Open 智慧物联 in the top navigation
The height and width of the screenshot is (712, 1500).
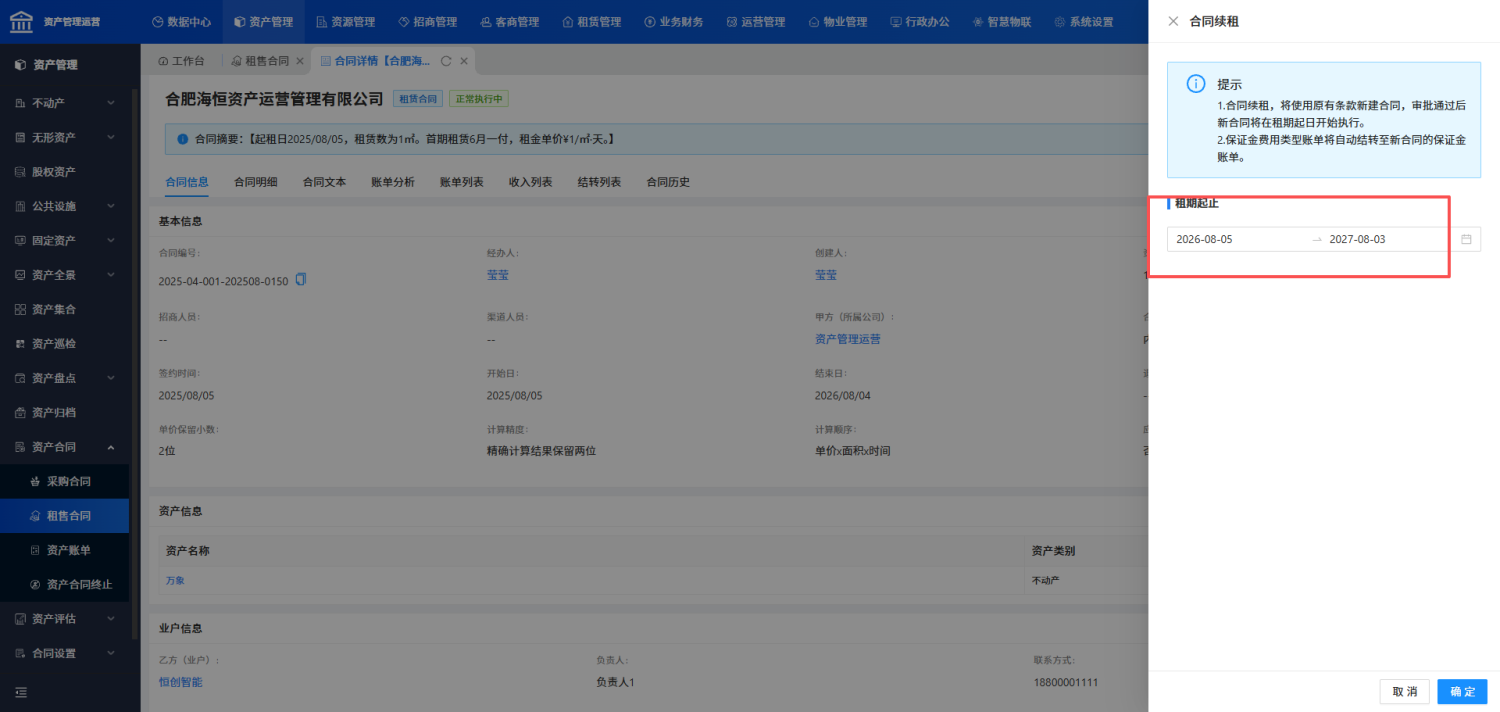[1002, 22]
